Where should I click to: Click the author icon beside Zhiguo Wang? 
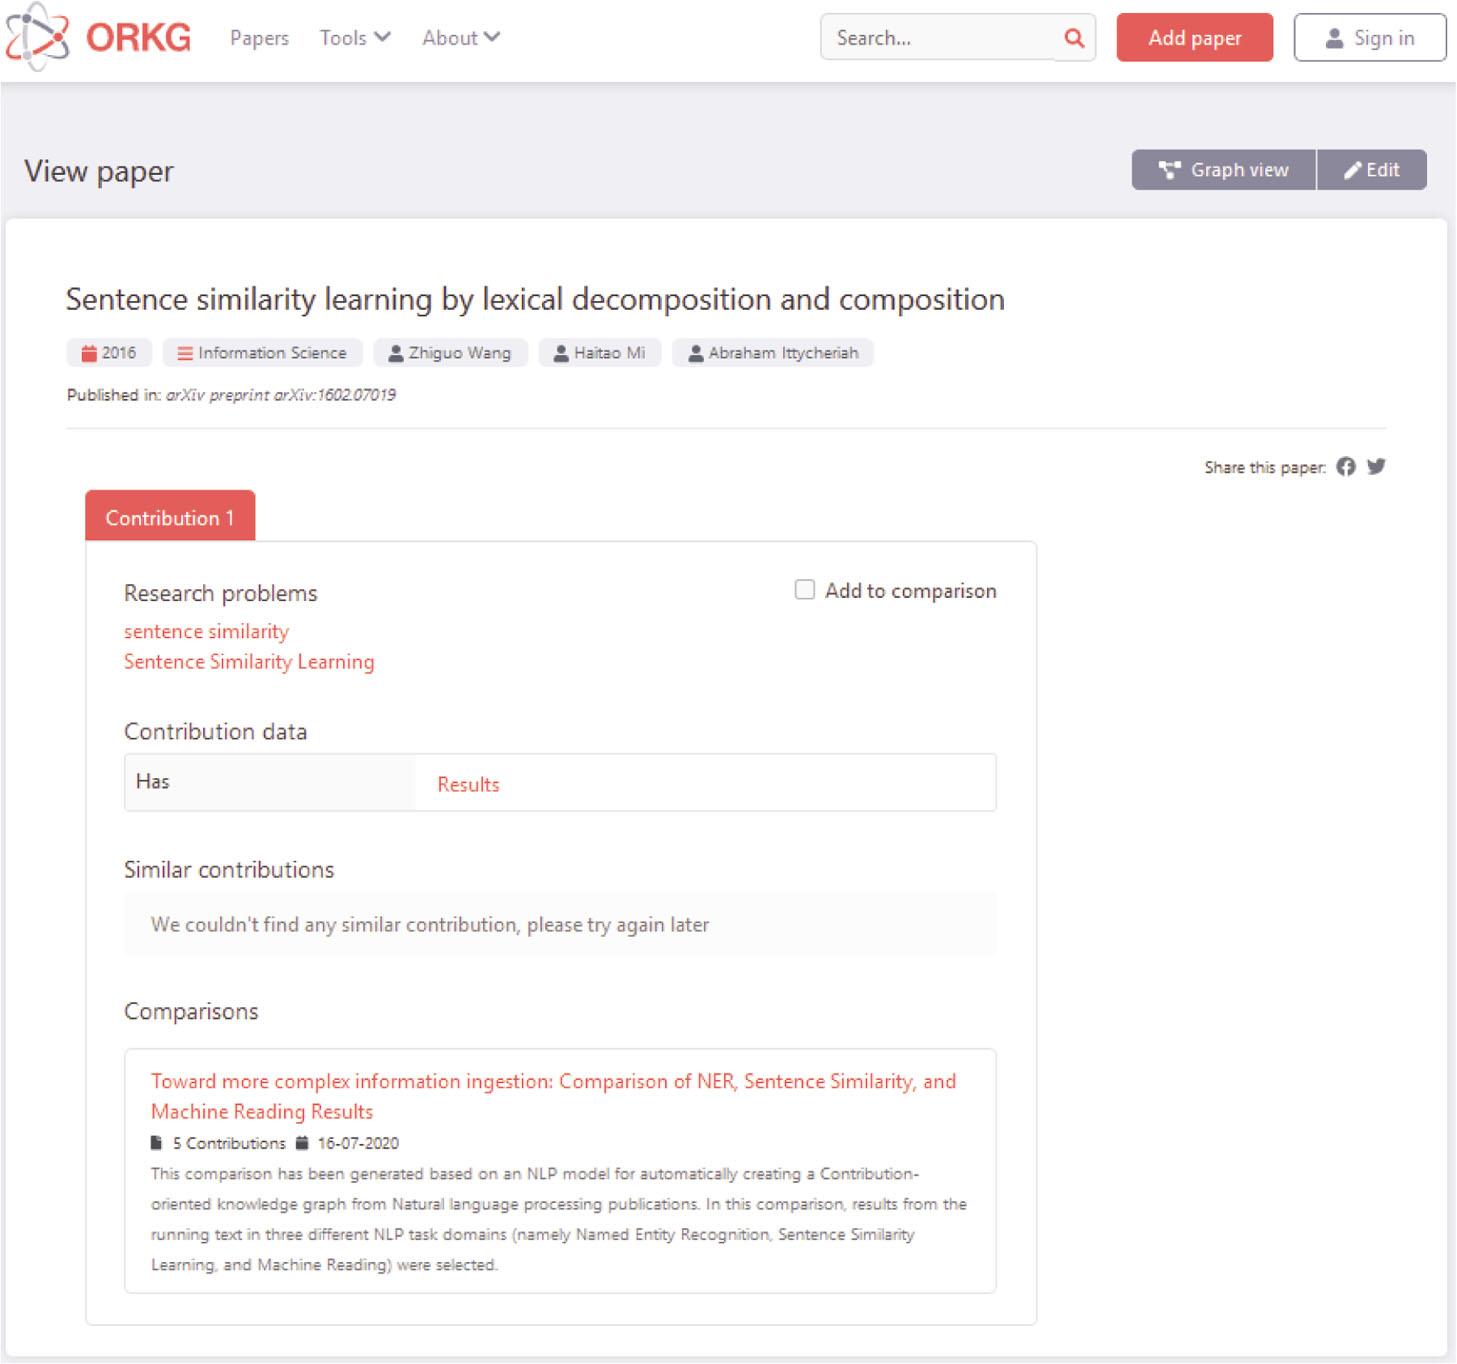tap(395, 353)
